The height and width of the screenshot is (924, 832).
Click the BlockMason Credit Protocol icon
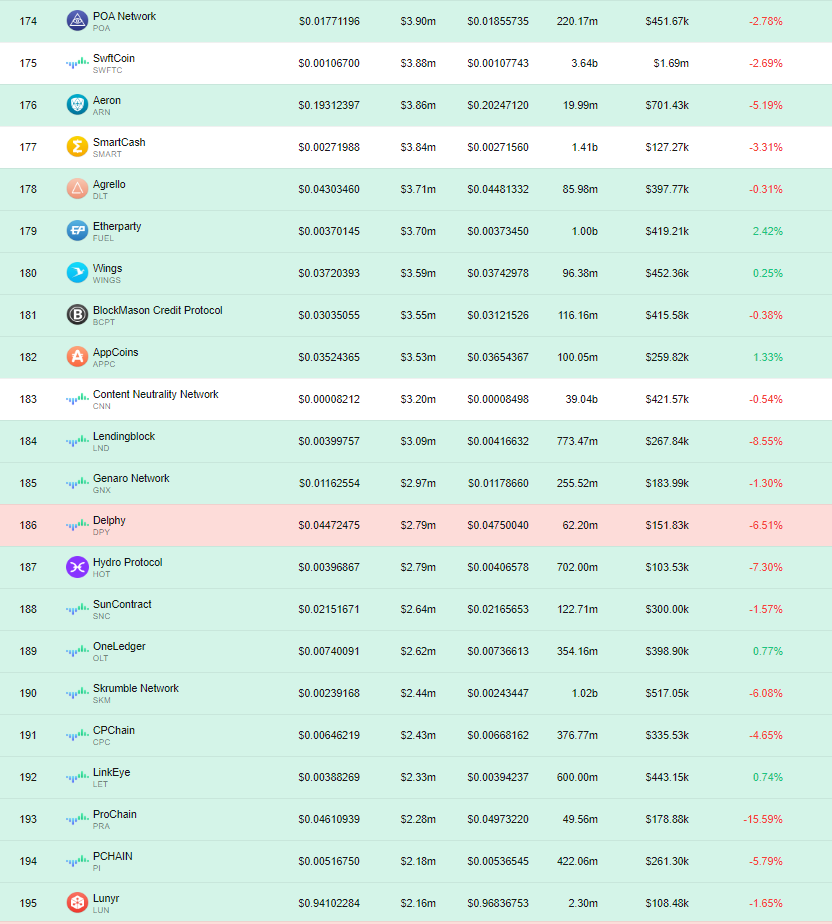[x=77, y=315]
